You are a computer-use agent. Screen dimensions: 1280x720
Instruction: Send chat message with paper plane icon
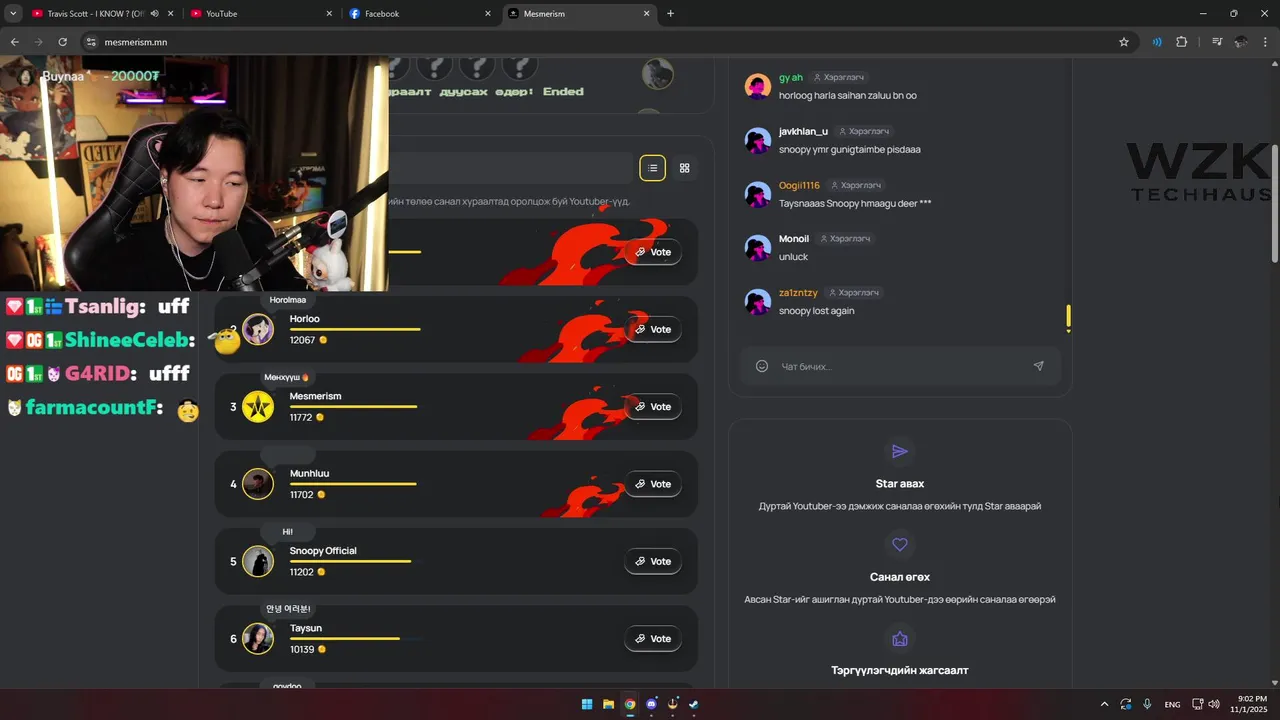1038,366
